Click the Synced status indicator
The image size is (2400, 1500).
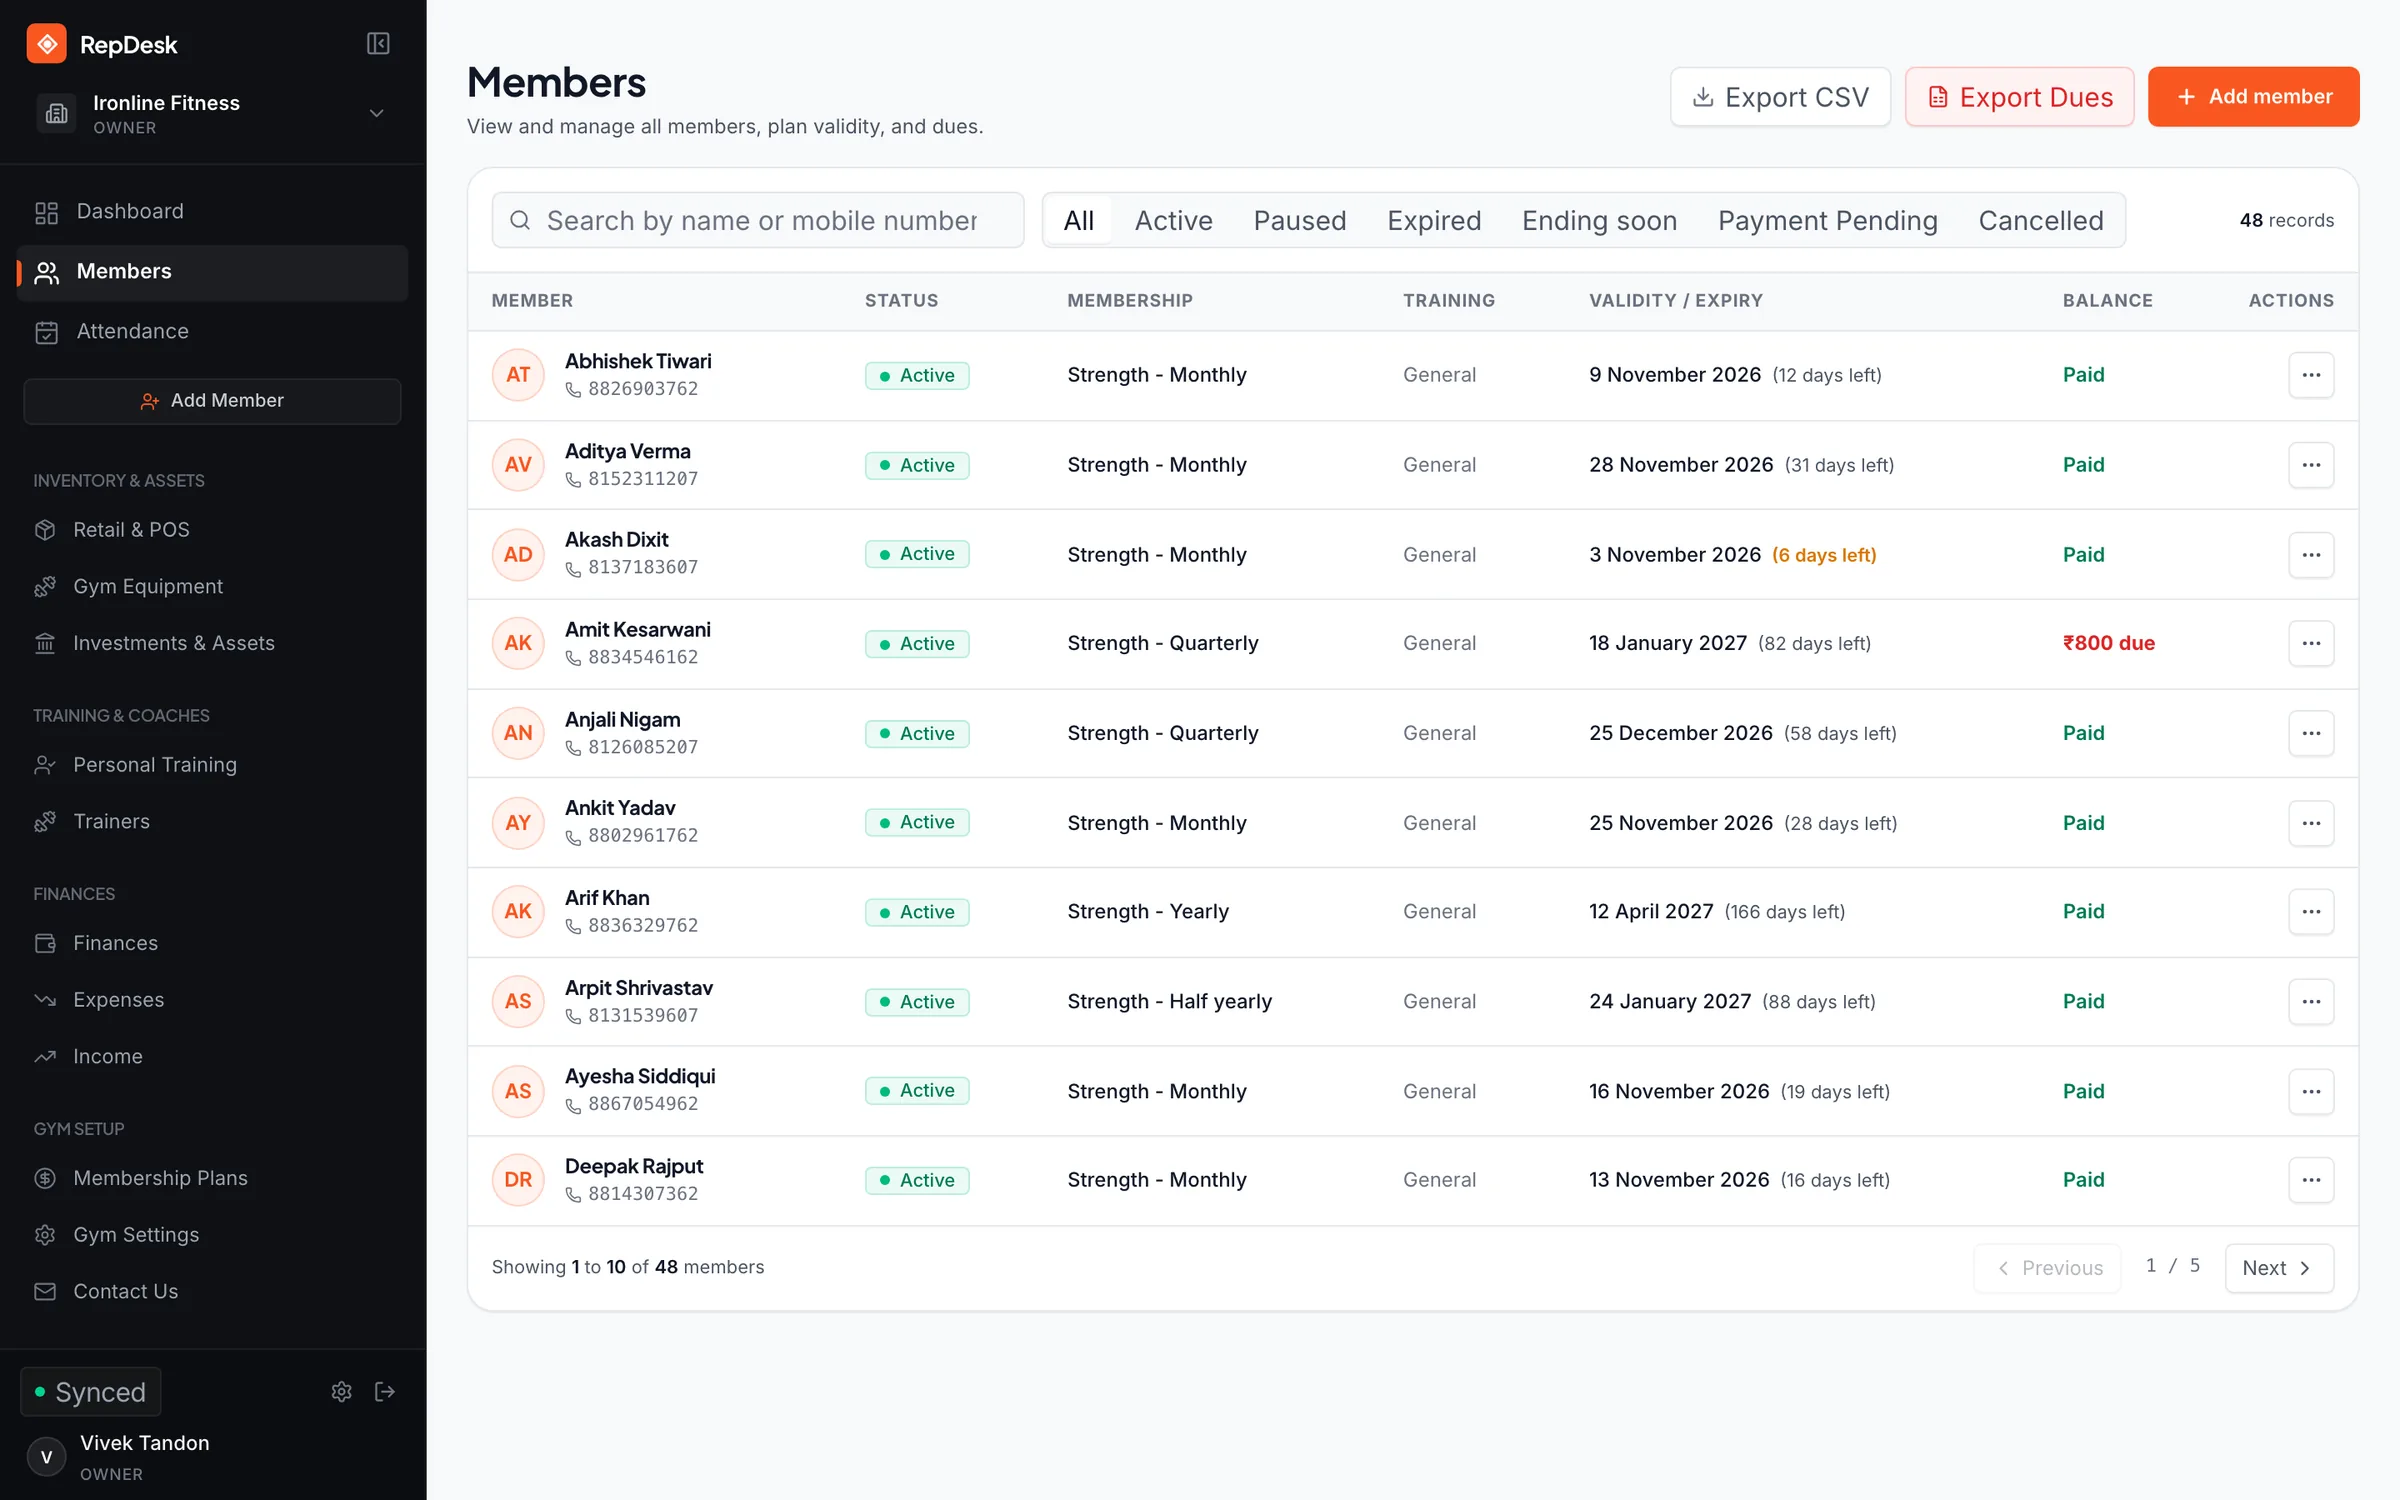pos(91,1393)
